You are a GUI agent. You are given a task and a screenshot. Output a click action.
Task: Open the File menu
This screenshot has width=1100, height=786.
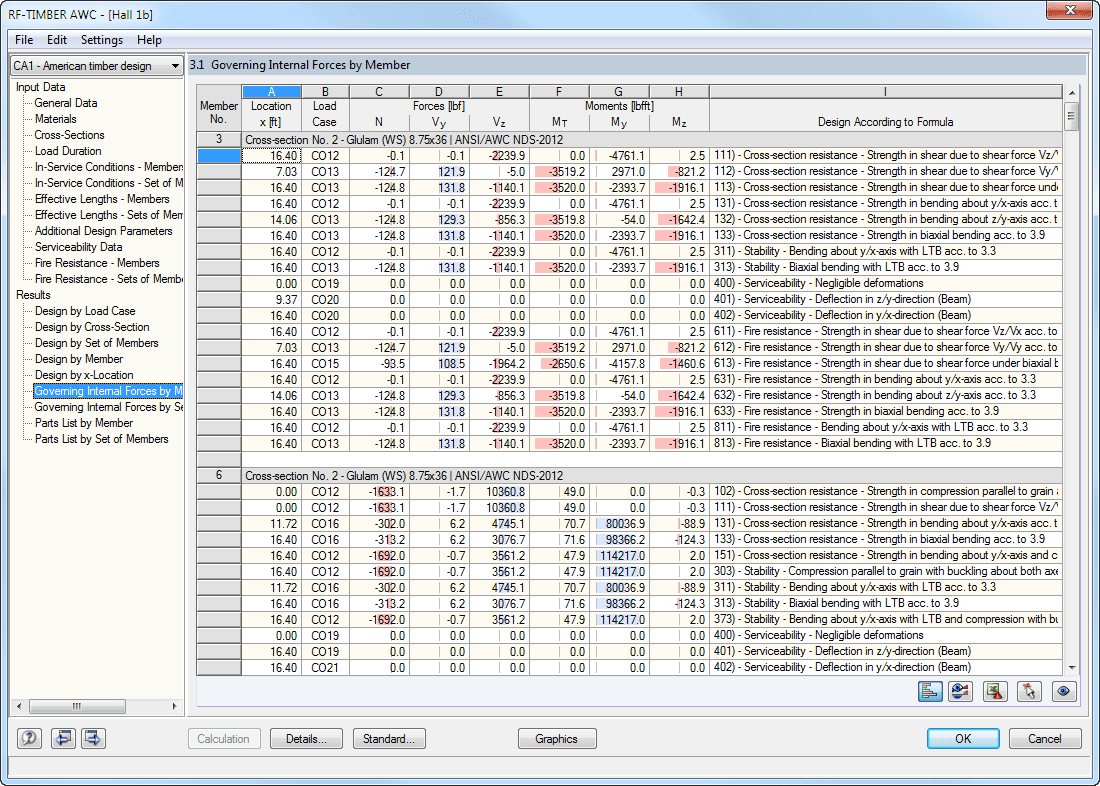click(24, 40)
